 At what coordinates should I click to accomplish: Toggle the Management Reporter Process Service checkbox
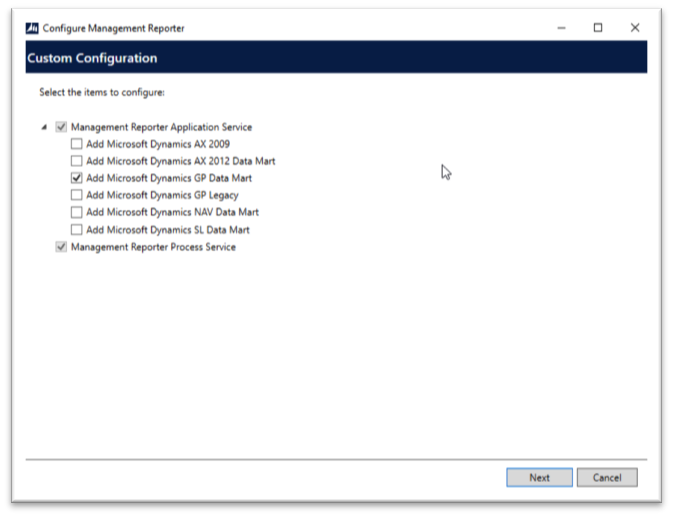pyautogui.click(x=61, y=247)
